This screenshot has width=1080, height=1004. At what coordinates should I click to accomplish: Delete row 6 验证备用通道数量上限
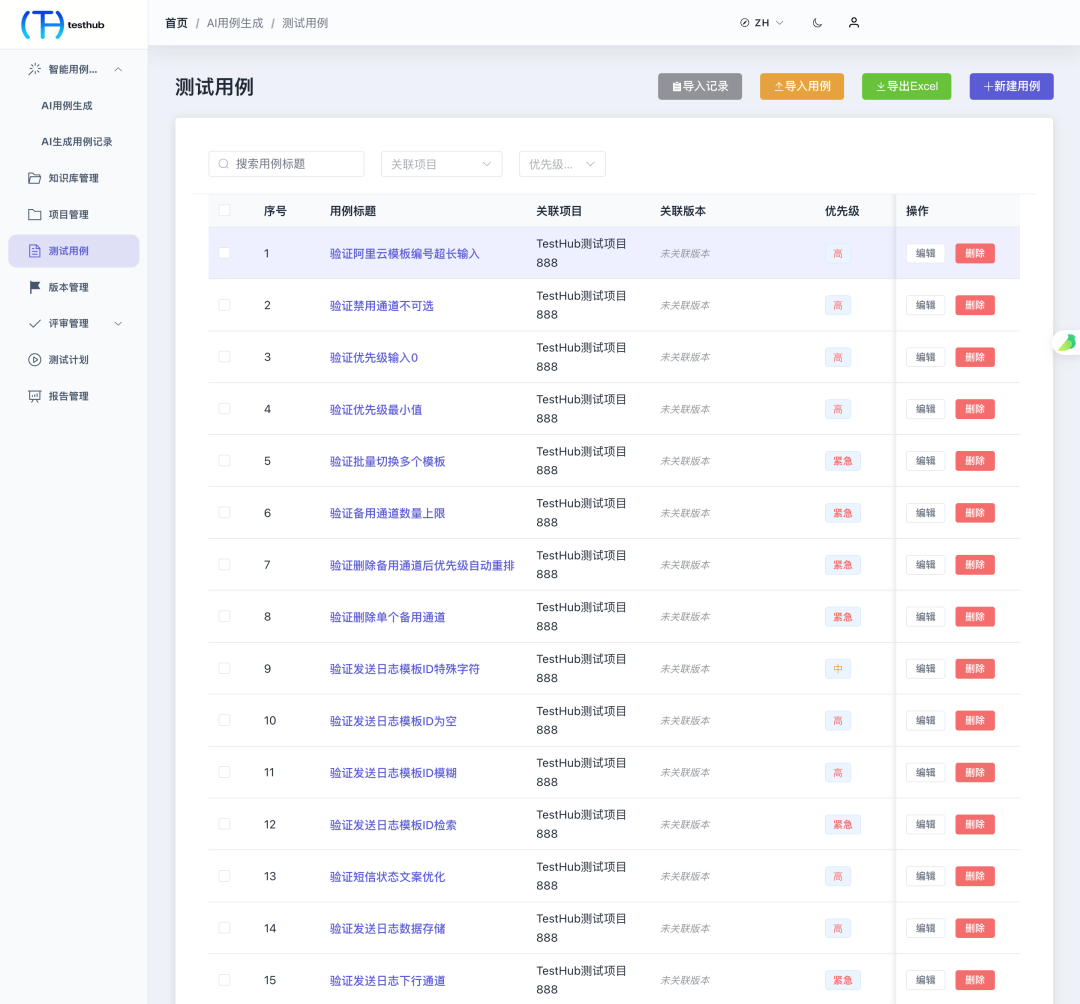click(x=975, y=513)
